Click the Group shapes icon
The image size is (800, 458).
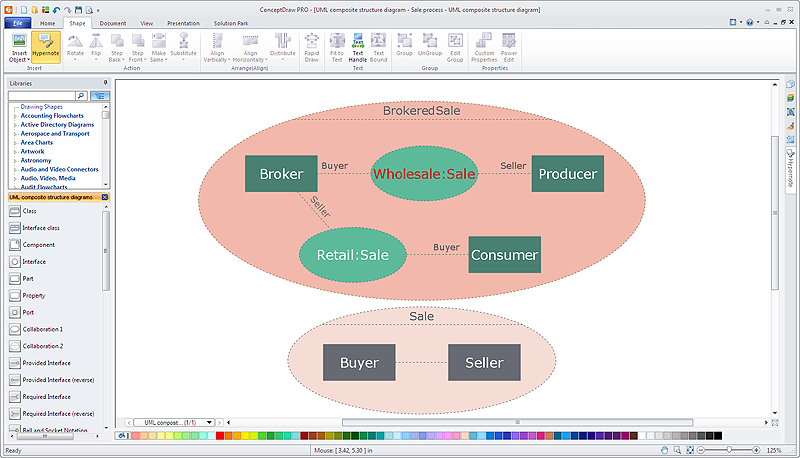pos(404,46)
